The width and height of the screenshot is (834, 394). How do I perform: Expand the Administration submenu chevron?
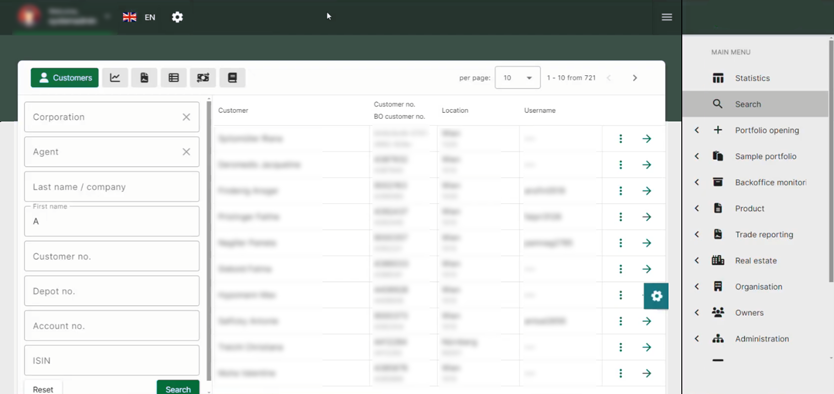click(697, 339)
